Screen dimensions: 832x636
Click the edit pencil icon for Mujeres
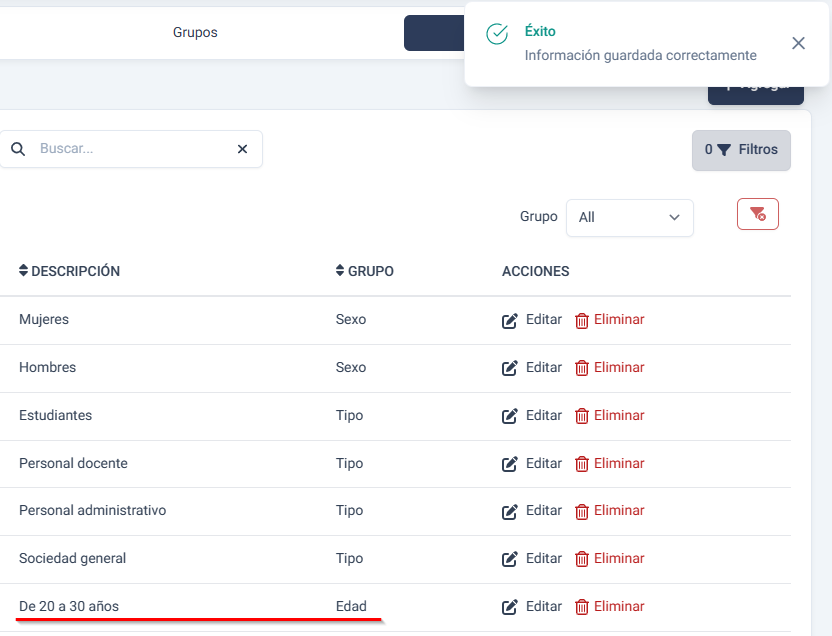point(510,321)
